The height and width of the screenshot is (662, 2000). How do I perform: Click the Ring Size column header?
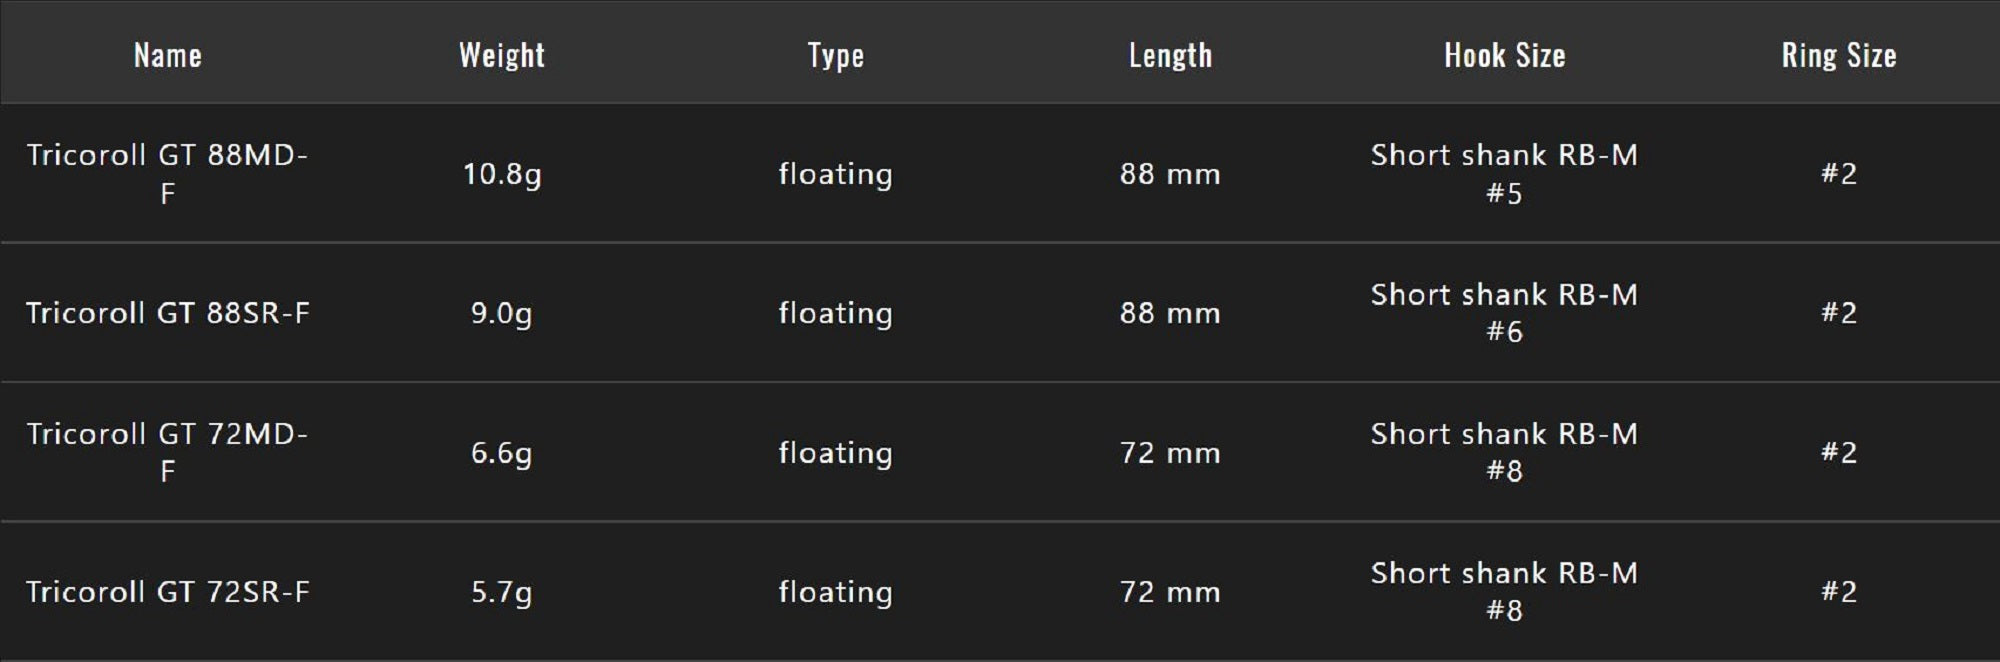(x=1838, y=55)
